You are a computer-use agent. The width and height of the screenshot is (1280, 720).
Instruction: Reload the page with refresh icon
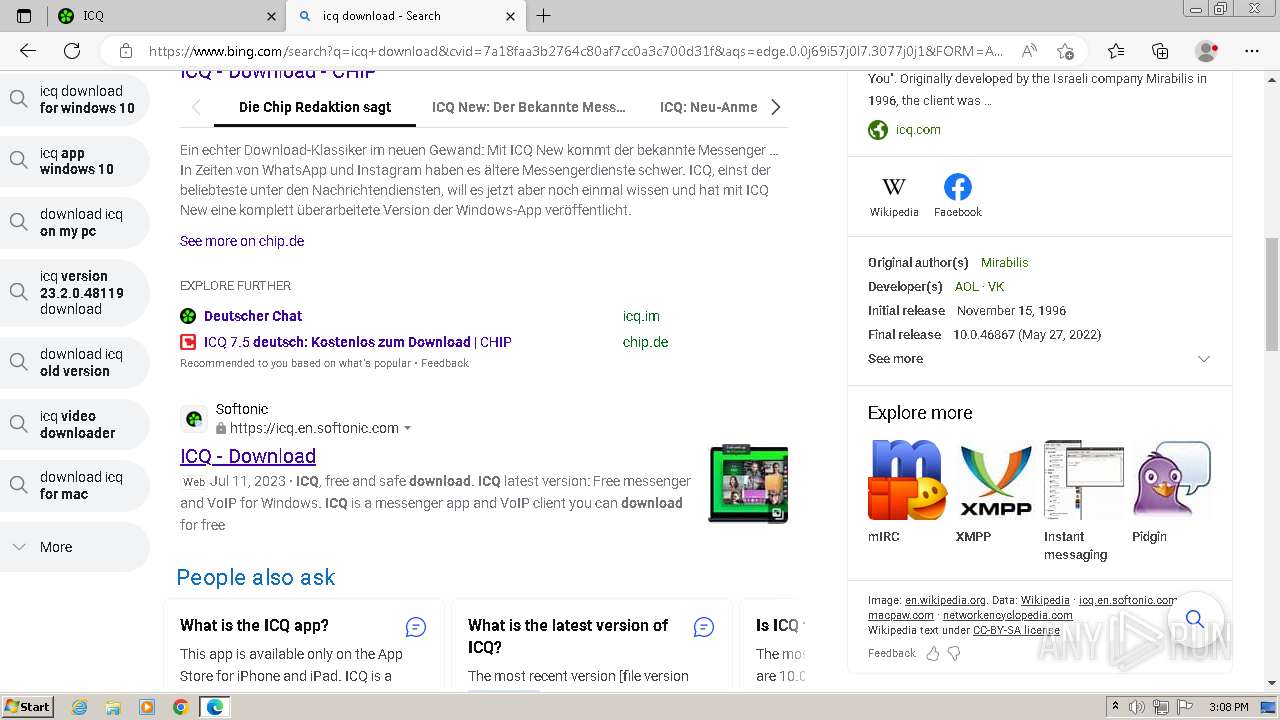pos(72,51)
